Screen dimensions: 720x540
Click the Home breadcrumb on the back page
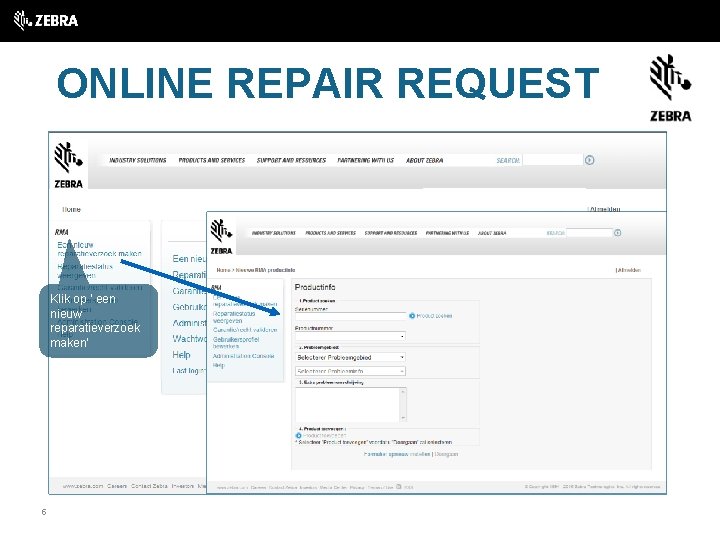click(71, 209)
